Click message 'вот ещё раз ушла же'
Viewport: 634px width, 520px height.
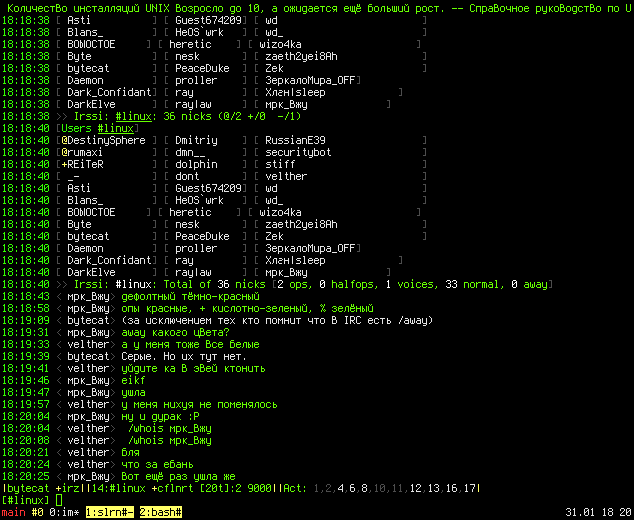(178, 476)
